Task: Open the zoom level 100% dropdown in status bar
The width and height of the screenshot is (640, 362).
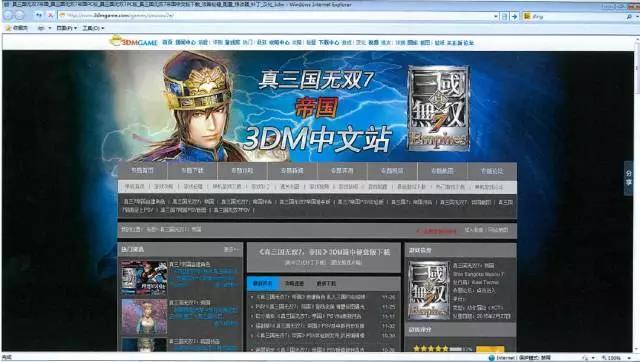Action: click(x=615, y=358)
